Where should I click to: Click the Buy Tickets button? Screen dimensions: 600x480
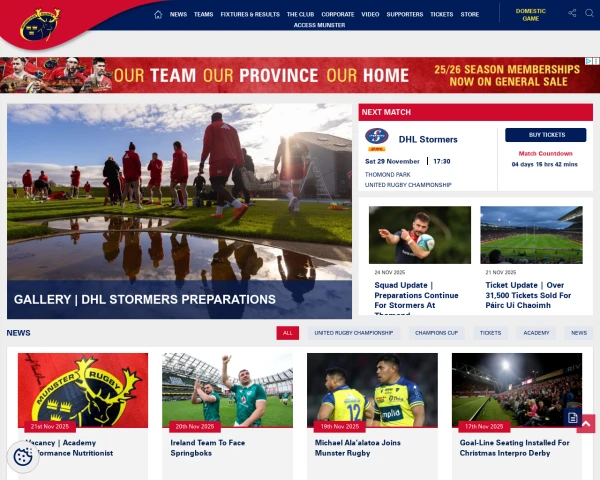pos(546,135)
